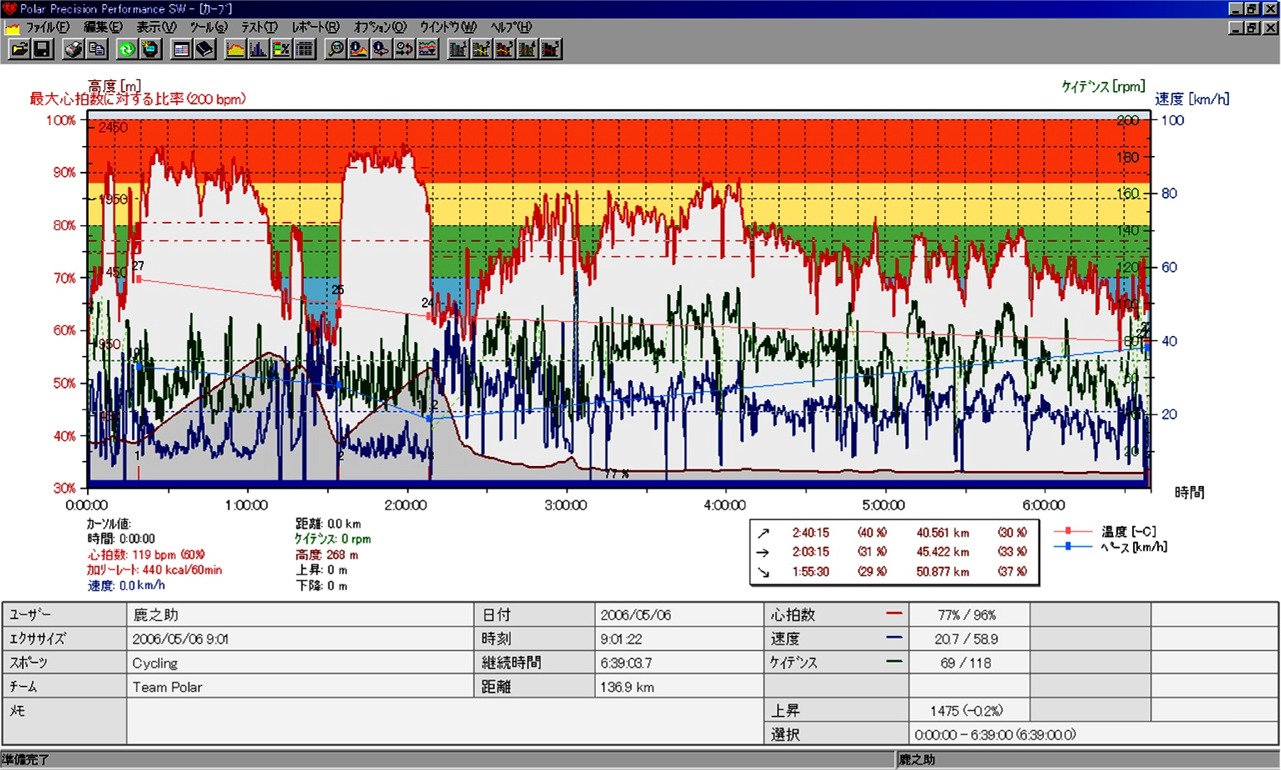Click the calendar diary toolbar icon
The height and width of the screenshot is (770, 1281).
click(x=181, y=49)
